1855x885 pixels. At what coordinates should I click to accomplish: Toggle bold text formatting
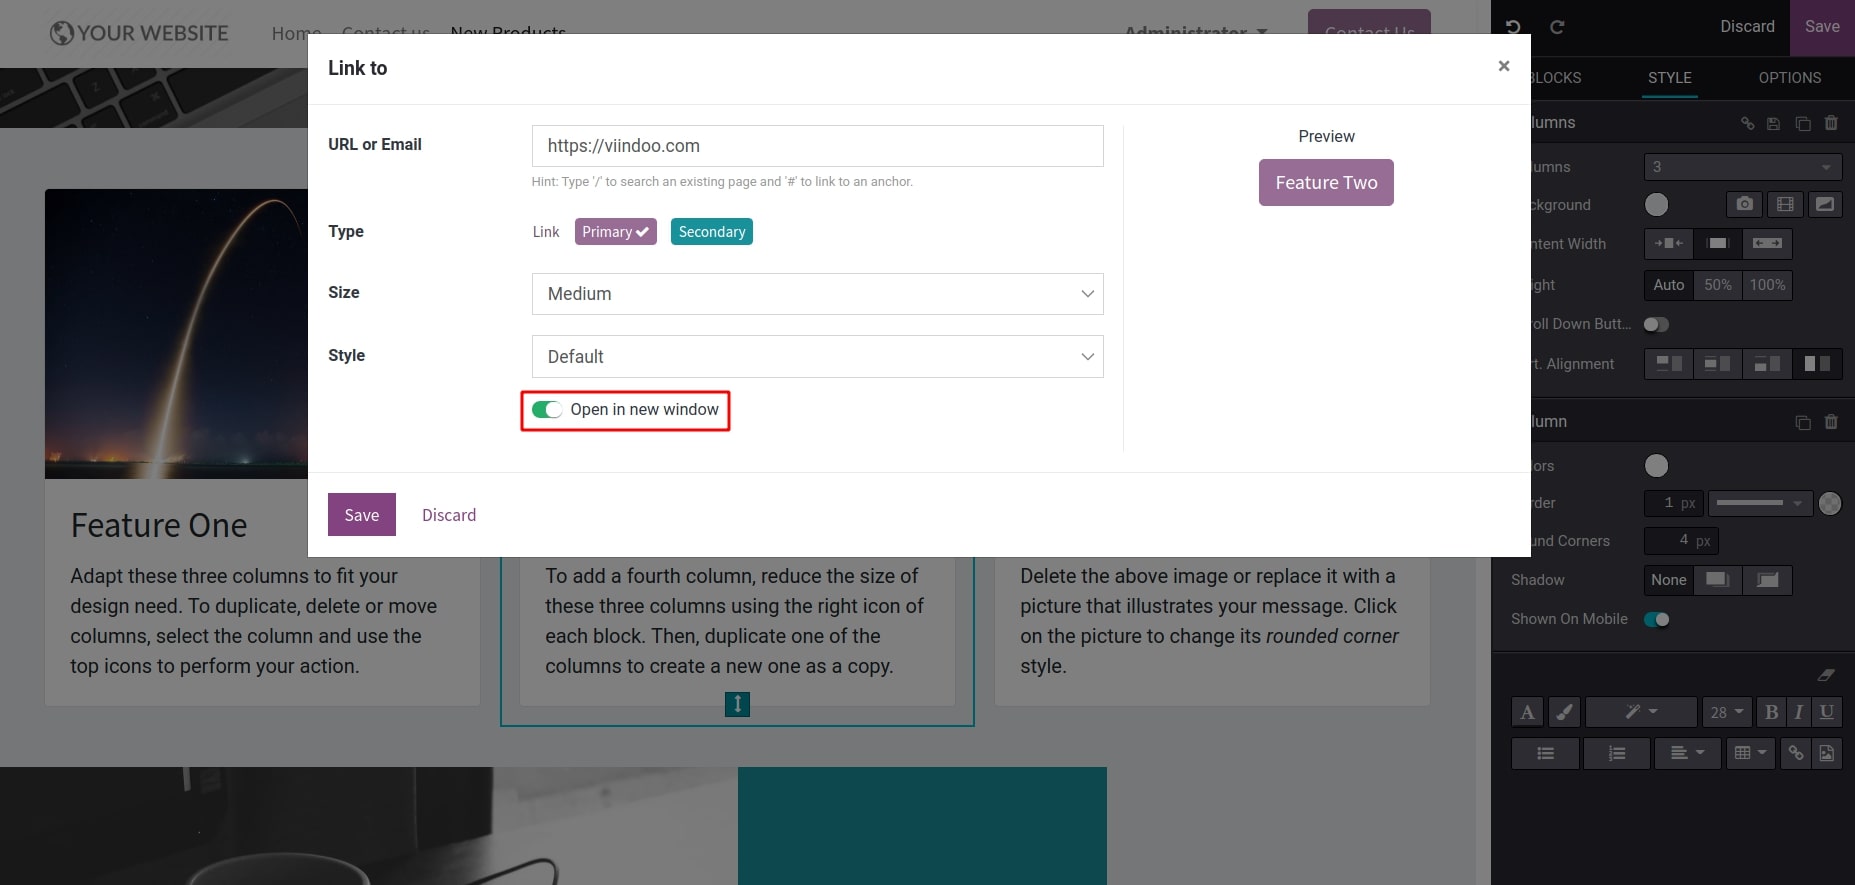(x=1771, y=712)
